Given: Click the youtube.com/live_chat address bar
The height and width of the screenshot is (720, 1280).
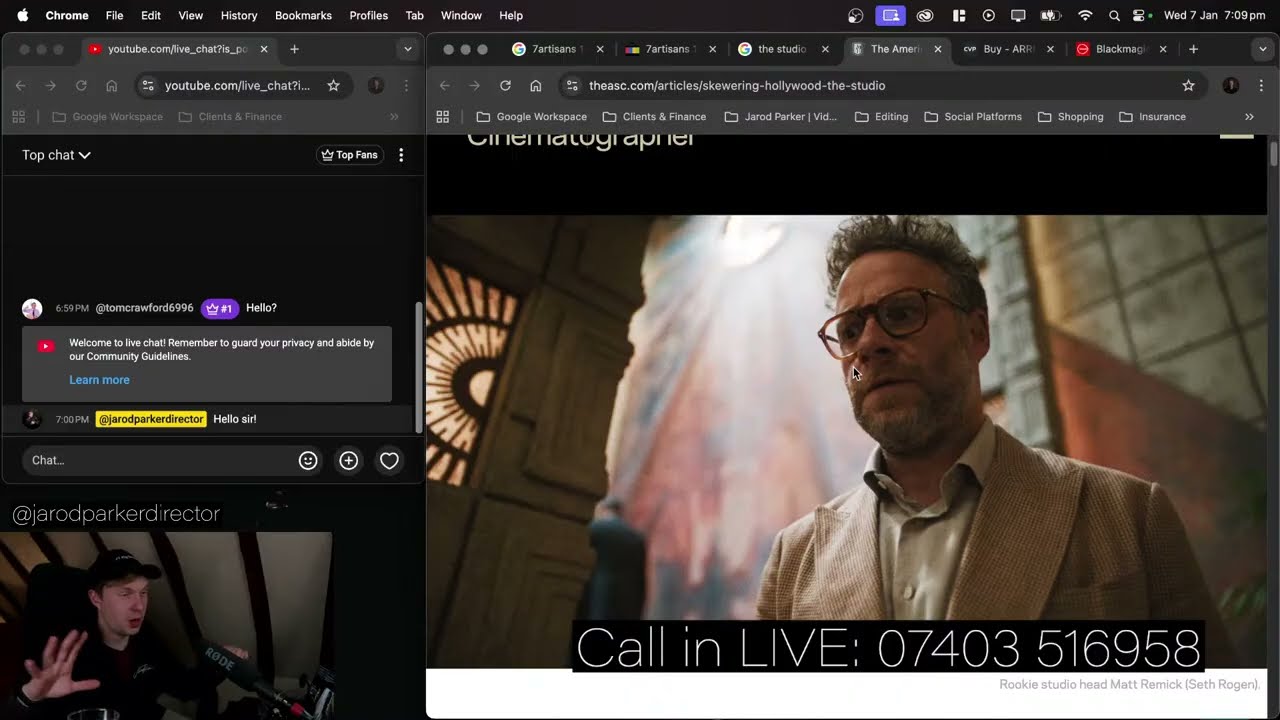Looking at the screenshot, I should coord(237,86).
